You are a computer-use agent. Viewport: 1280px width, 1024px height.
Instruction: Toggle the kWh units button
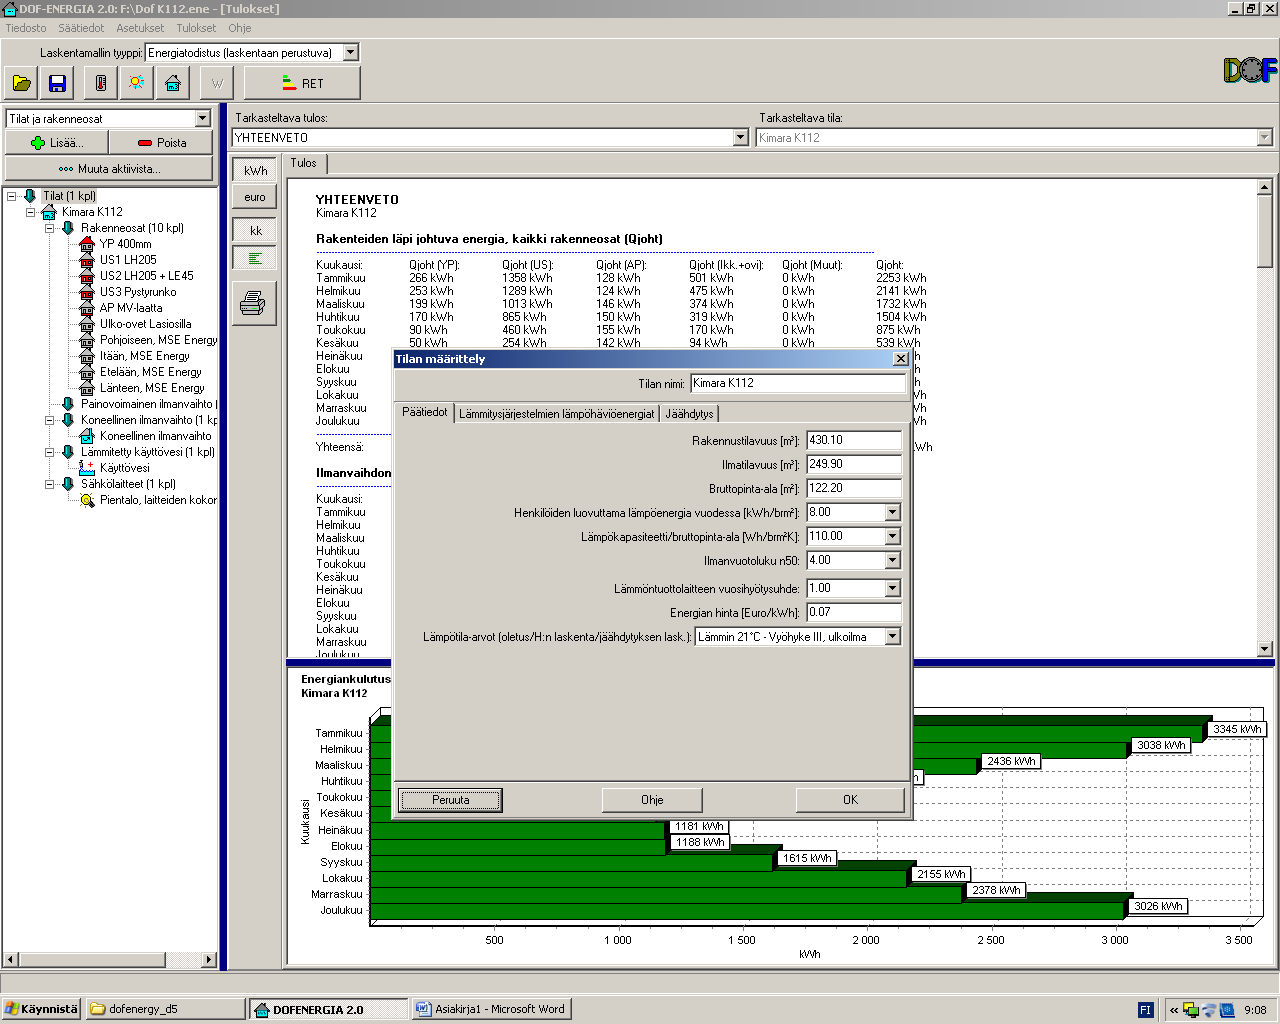pyautogui.click(x=254, y=170)
